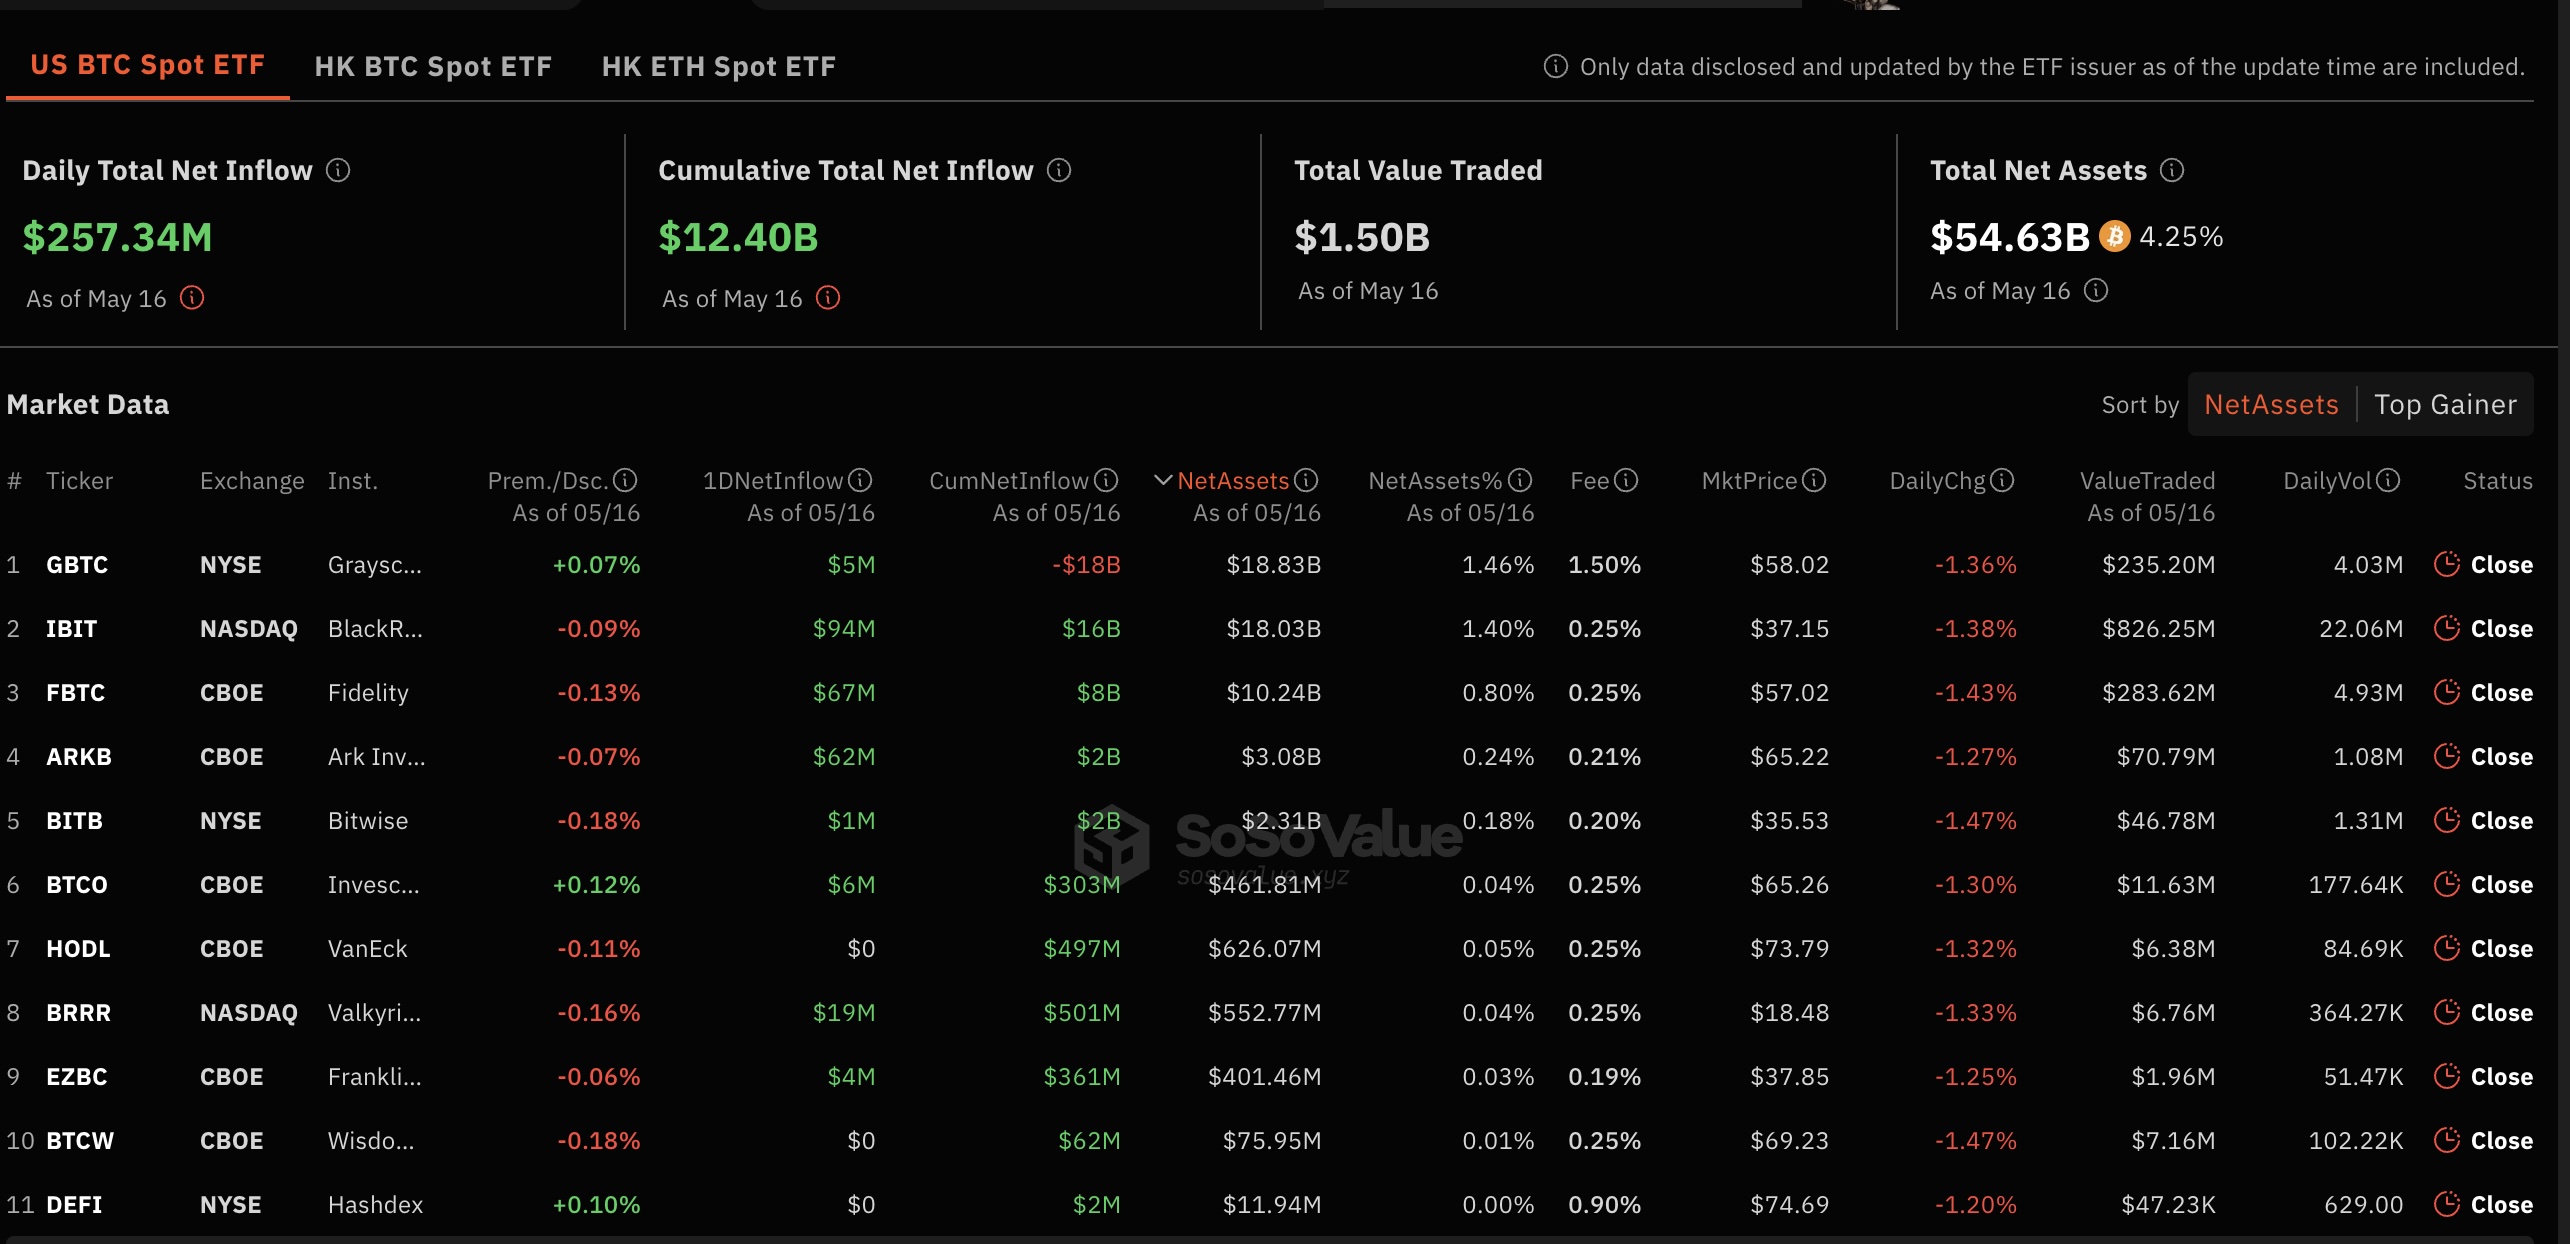This screenshot has height=1244, width=2570.
Task: Click the clock status icon on the FBTC row
Action: (2447, 692)
